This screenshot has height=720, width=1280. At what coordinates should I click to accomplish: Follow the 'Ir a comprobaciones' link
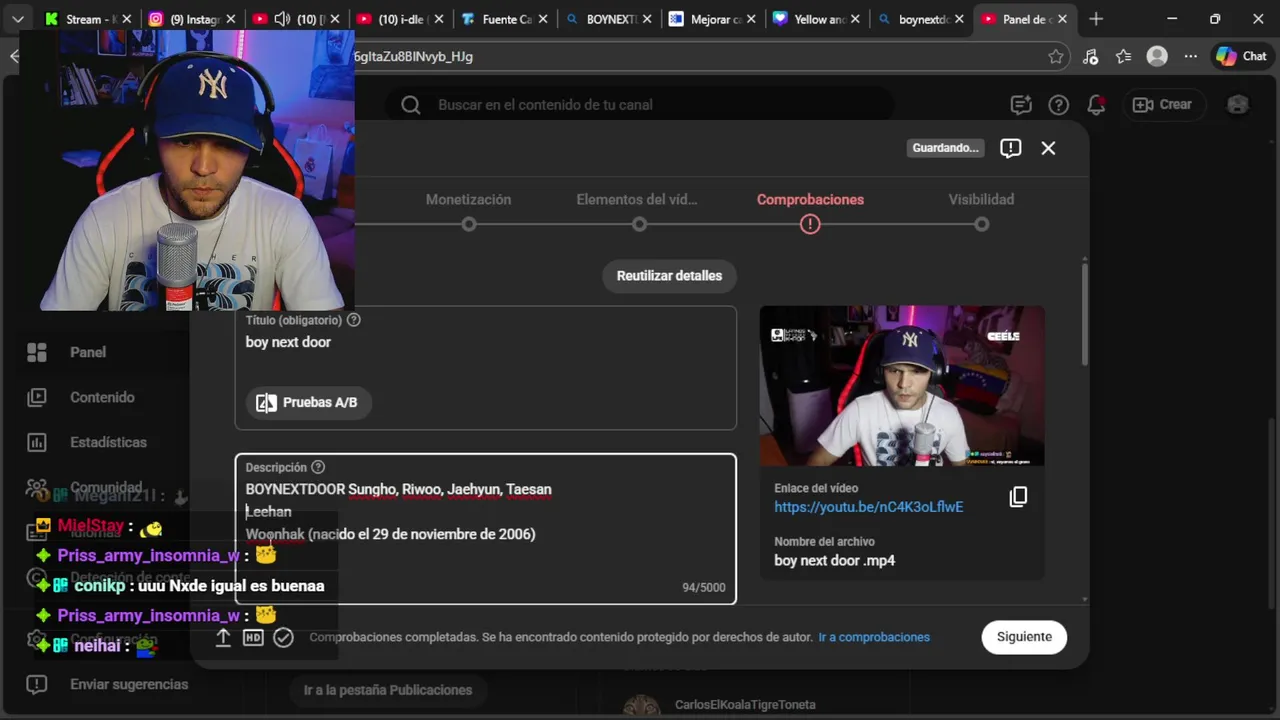tap(874, 637)
